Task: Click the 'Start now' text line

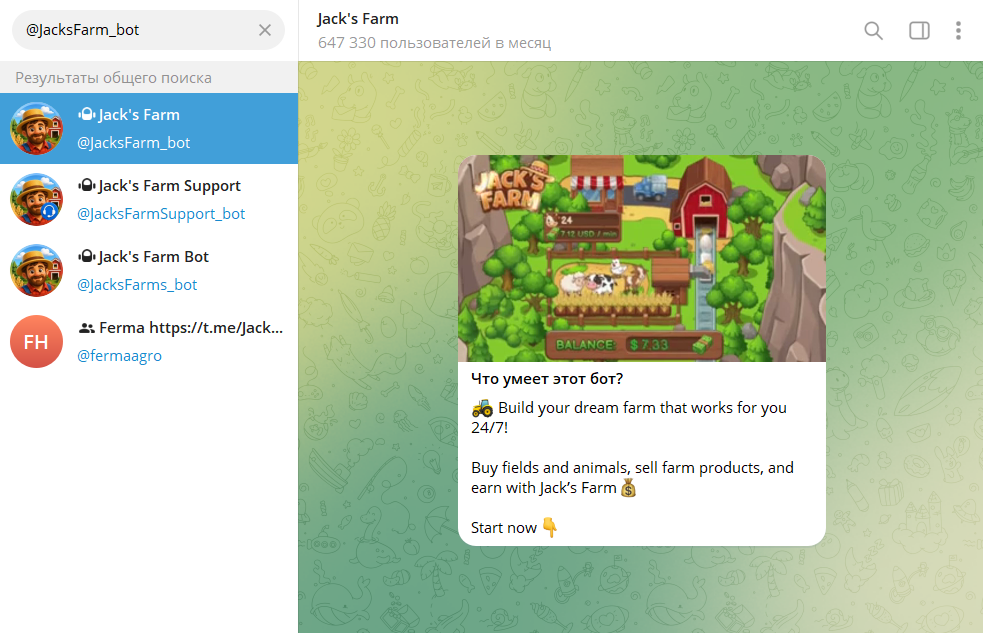Action: click(514, 528)
